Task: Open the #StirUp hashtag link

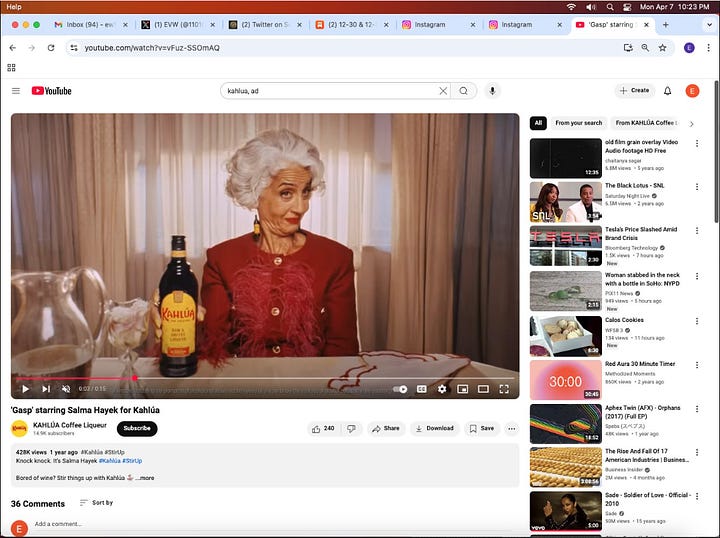Action: pos(132,461)
